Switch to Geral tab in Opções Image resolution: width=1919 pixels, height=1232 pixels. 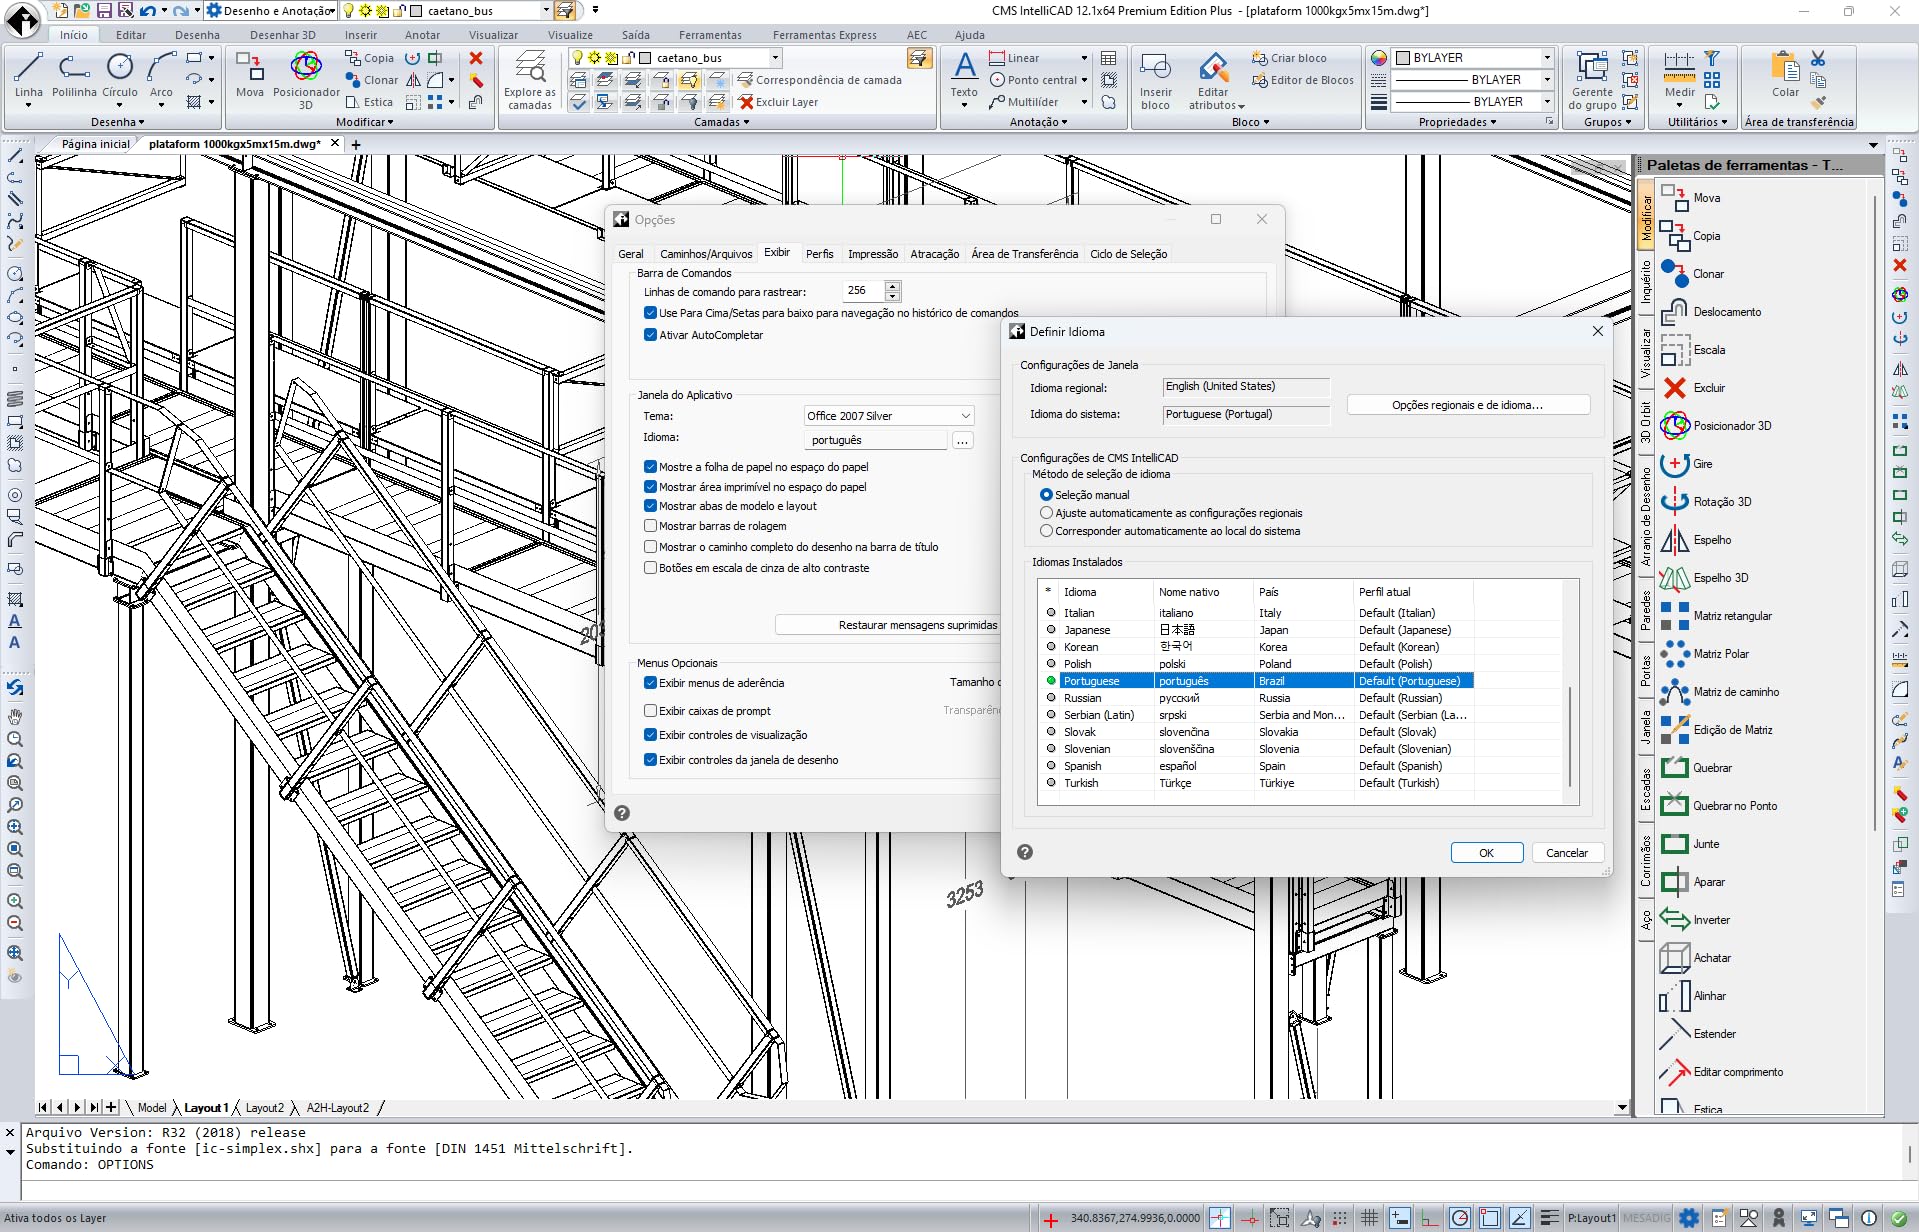[x=631, y=254]
